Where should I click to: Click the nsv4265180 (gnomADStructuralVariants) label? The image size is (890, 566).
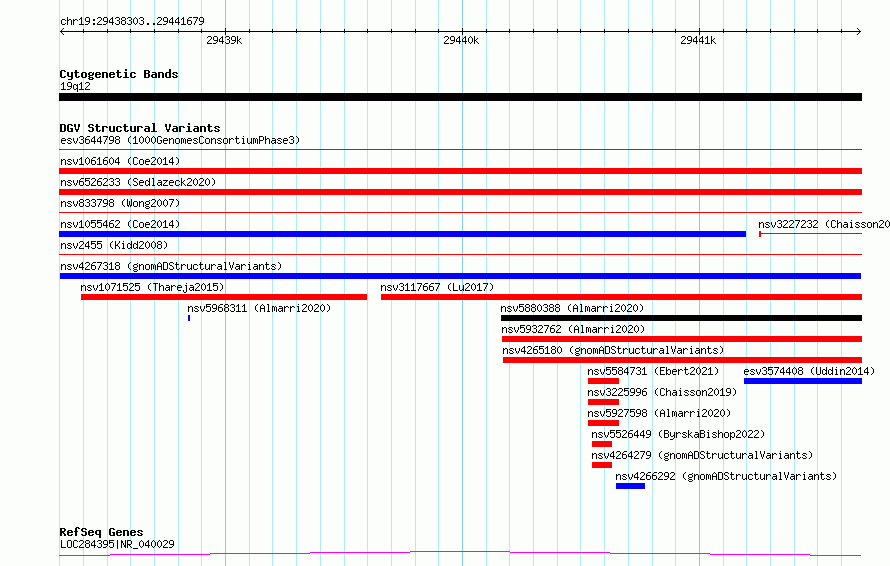(x=613, y=350)
